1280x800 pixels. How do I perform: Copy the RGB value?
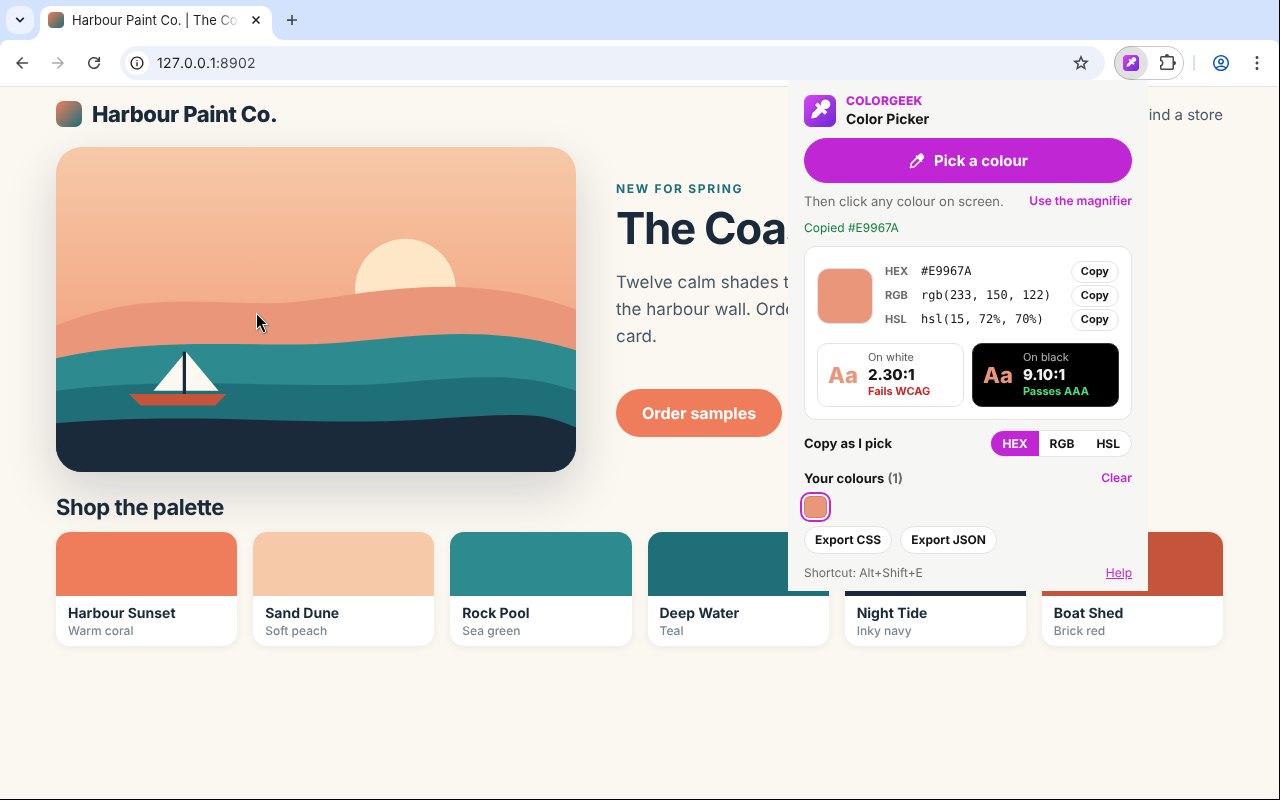[x=1094, y=295]
